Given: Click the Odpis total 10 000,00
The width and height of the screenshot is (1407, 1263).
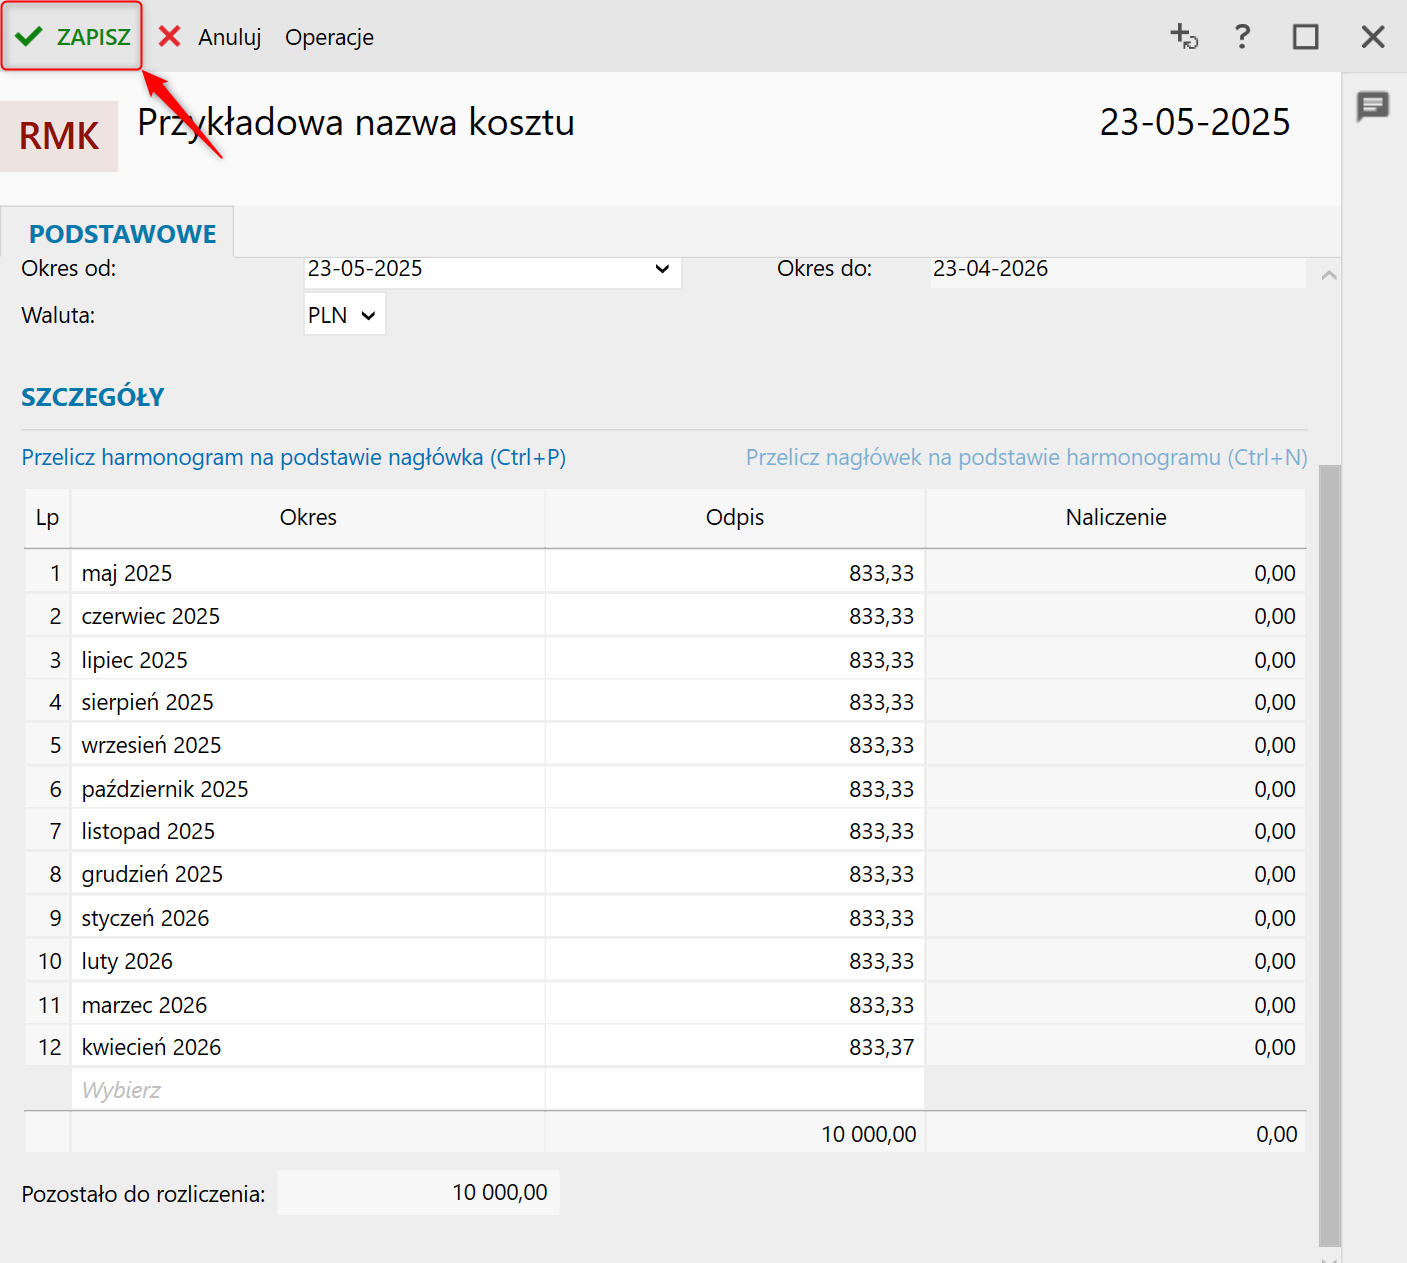Looking at the screenshot, I should coord(869,1134).
